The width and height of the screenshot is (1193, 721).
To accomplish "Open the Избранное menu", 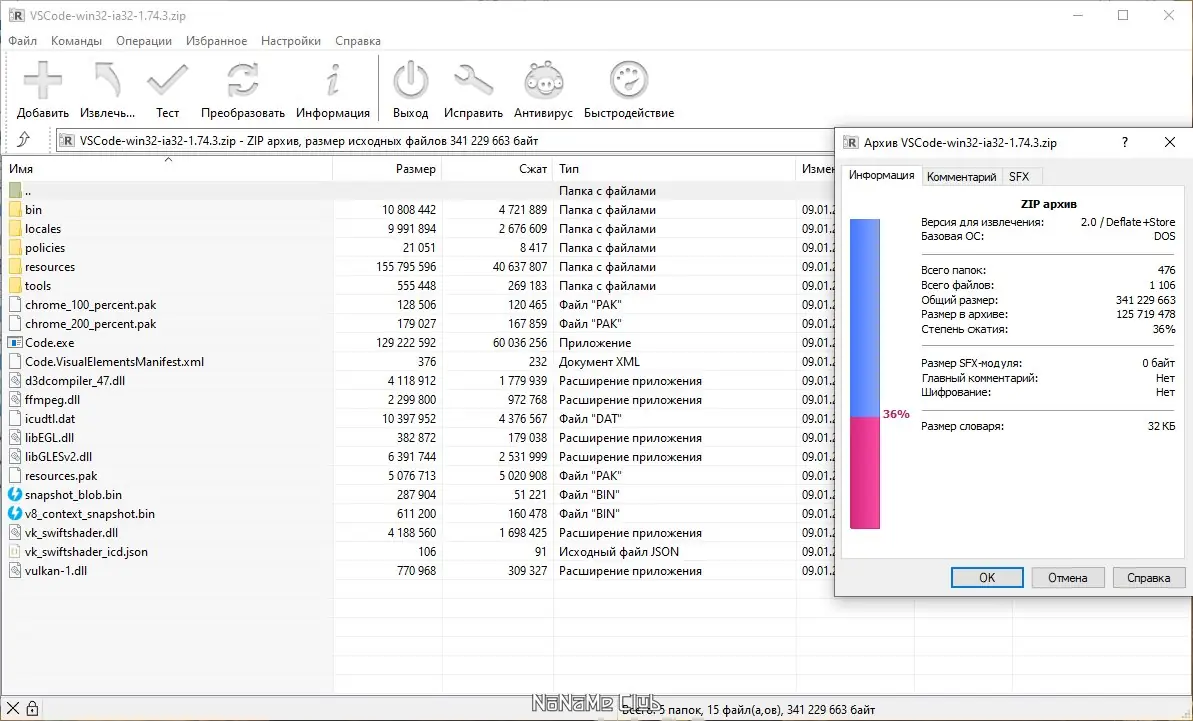I will pos(216,41).
